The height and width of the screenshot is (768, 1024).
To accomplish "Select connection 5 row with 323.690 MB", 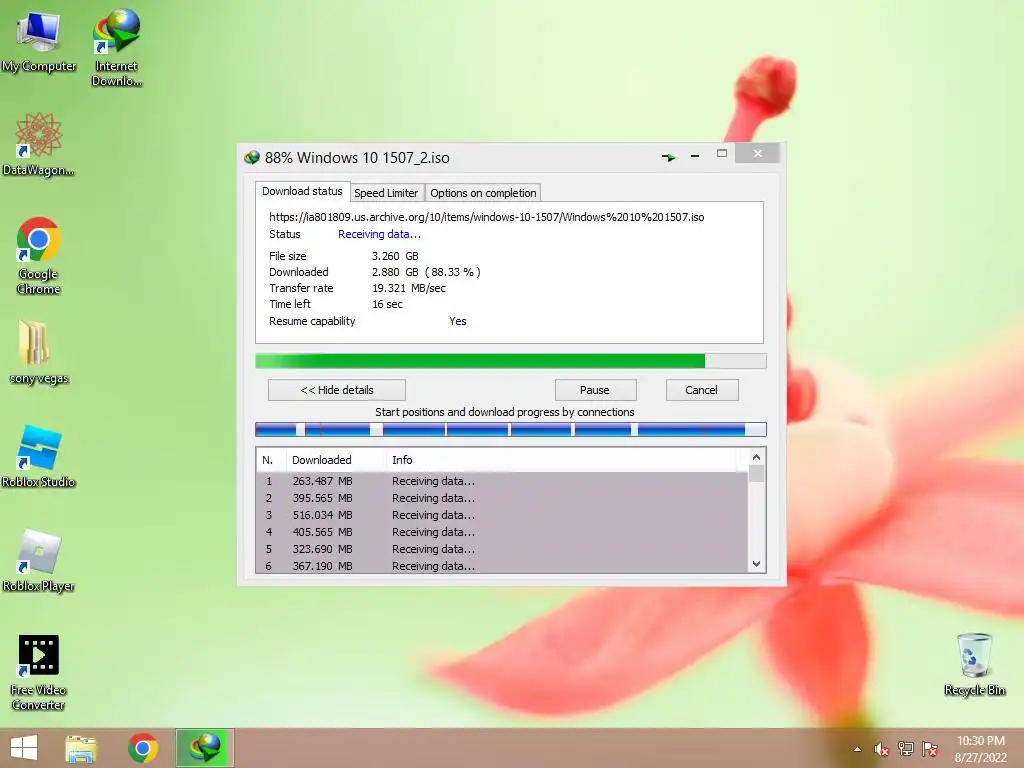I will 502,549.
